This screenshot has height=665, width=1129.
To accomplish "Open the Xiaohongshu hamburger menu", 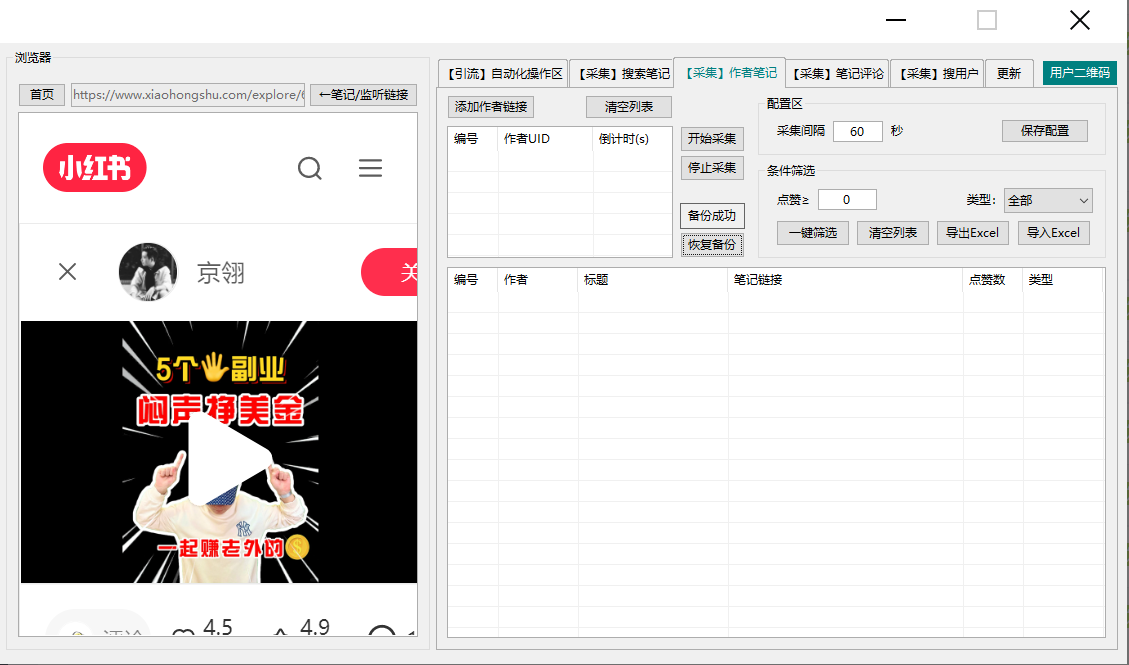I will (x=370, y=168).
